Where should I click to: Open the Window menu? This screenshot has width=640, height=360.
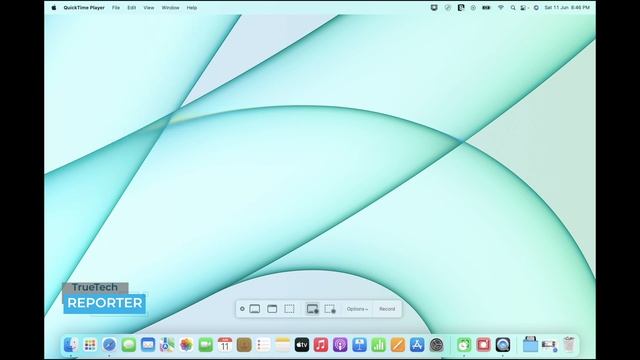coord(170,7)
